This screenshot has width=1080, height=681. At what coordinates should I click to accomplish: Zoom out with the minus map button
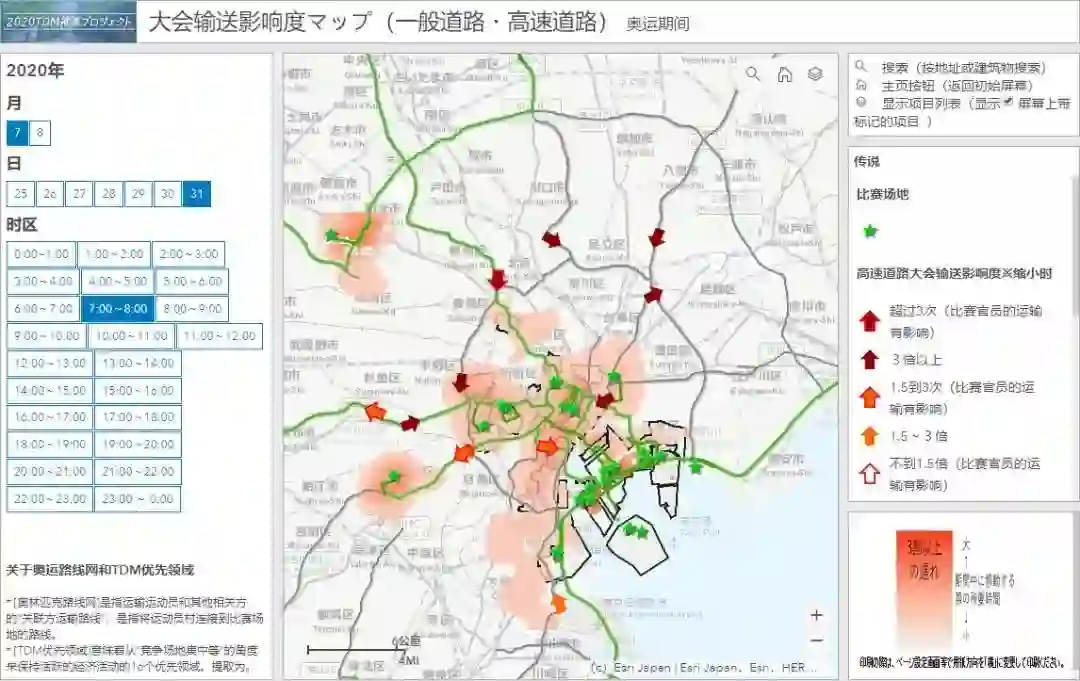(816, 640)
